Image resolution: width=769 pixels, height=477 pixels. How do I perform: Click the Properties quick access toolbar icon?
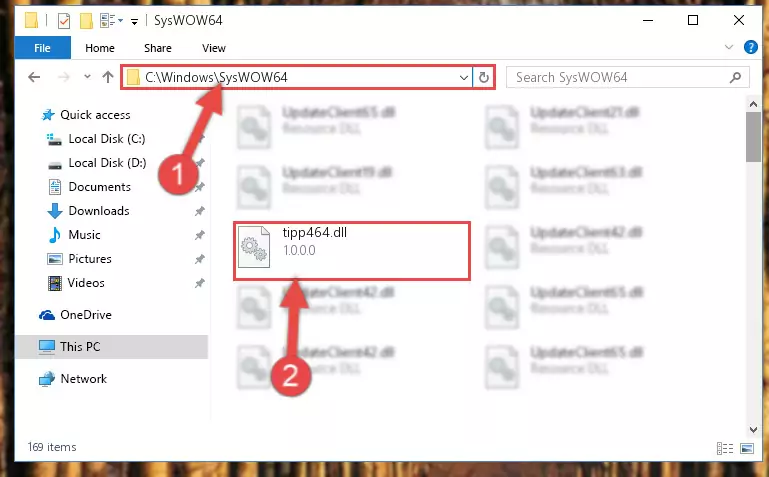[x=64, y=21]
